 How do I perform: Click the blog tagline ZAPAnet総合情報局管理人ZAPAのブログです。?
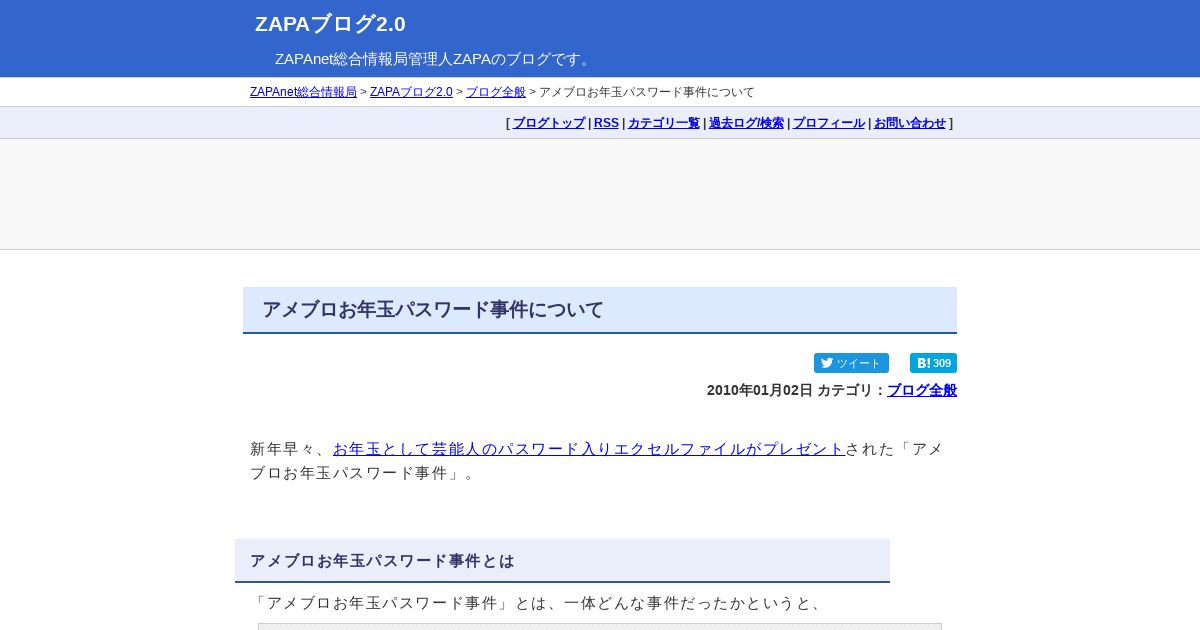point(436,59)
